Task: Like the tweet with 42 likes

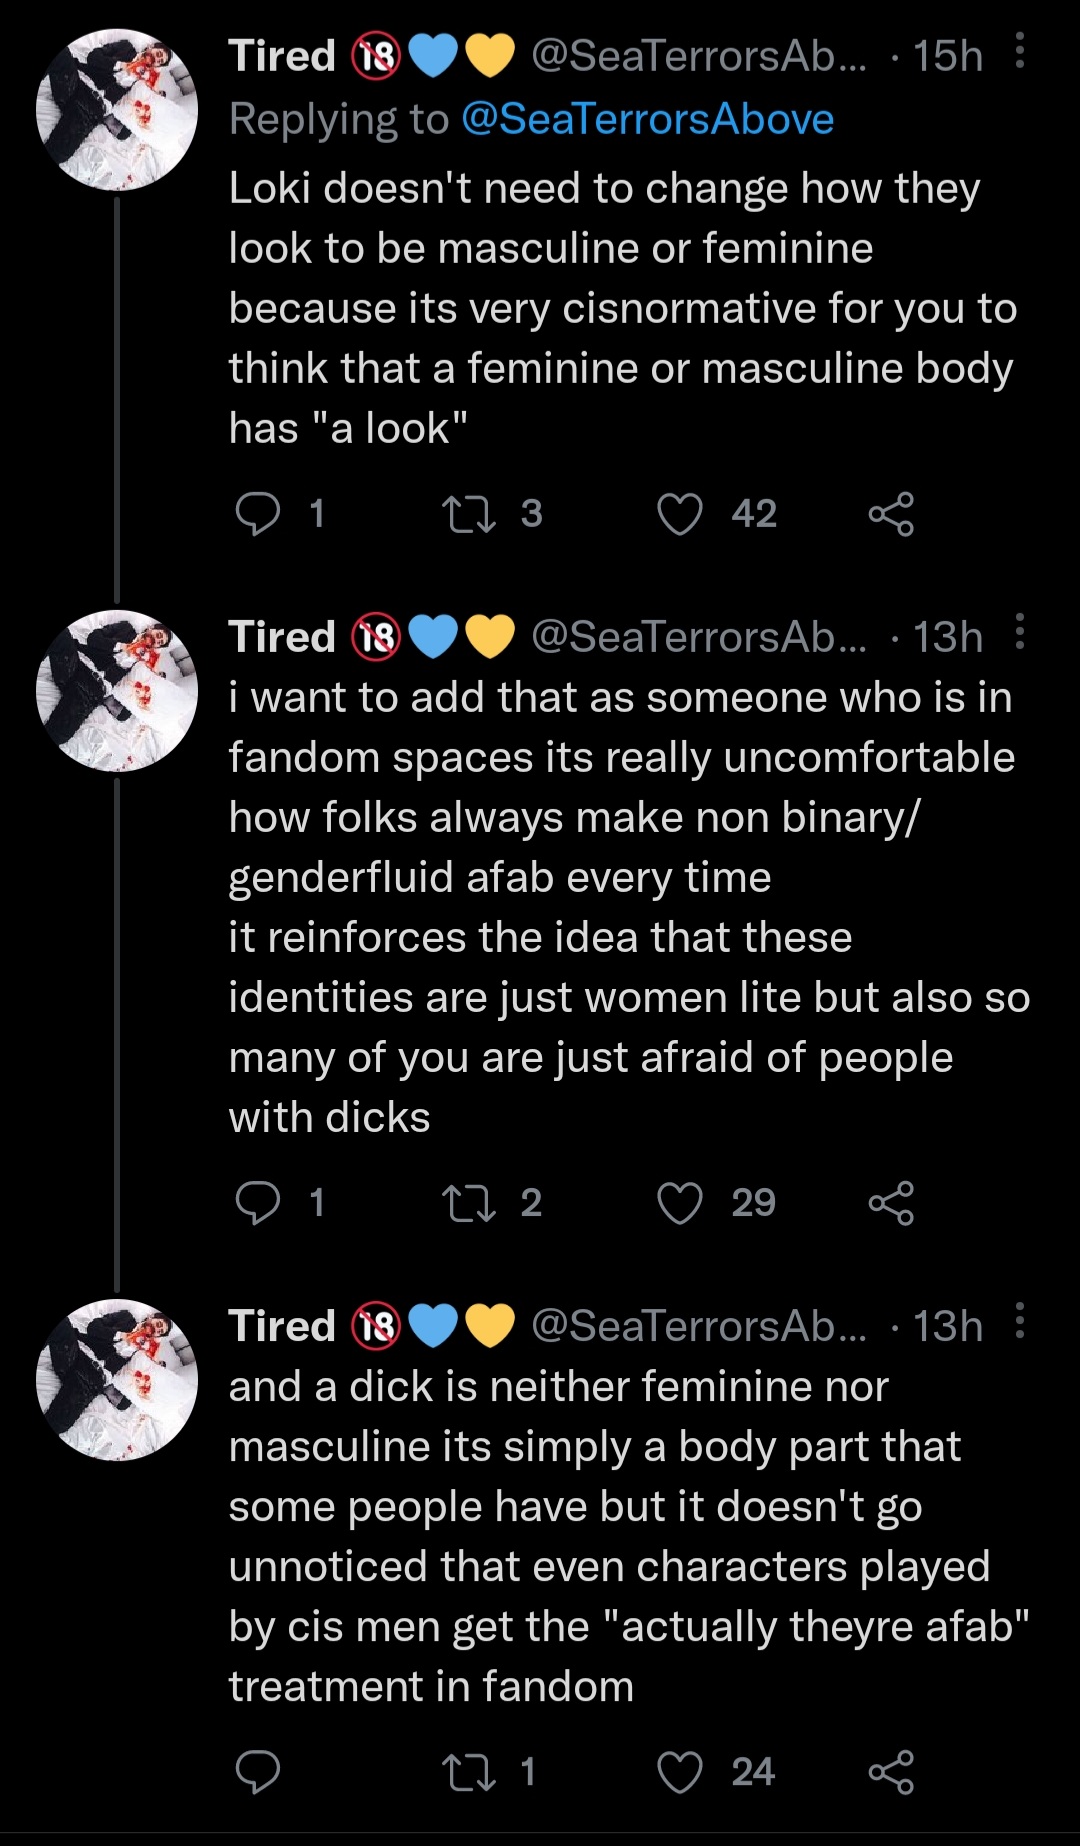Action: pos(679,514)
